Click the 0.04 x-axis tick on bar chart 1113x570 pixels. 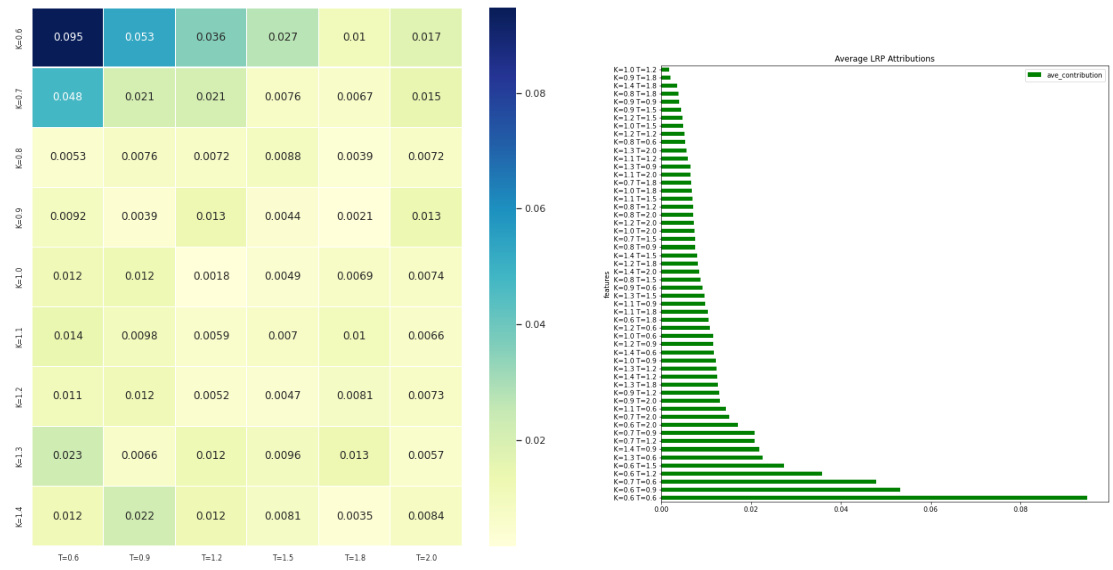[x=840, y=509]
